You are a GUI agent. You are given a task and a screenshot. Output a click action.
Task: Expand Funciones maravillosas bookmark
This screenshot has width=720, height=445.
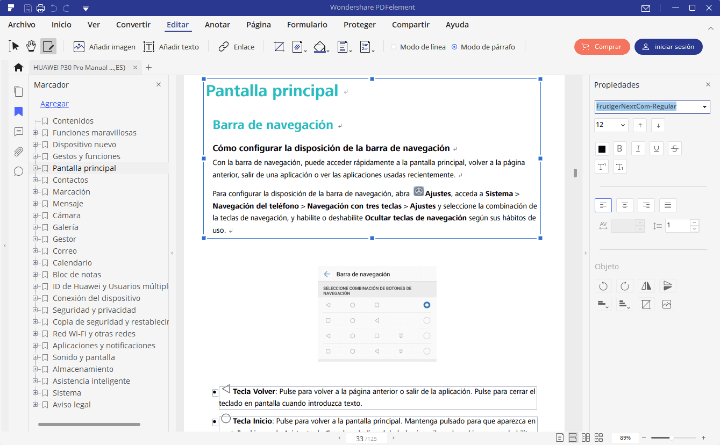click(35, 133)
